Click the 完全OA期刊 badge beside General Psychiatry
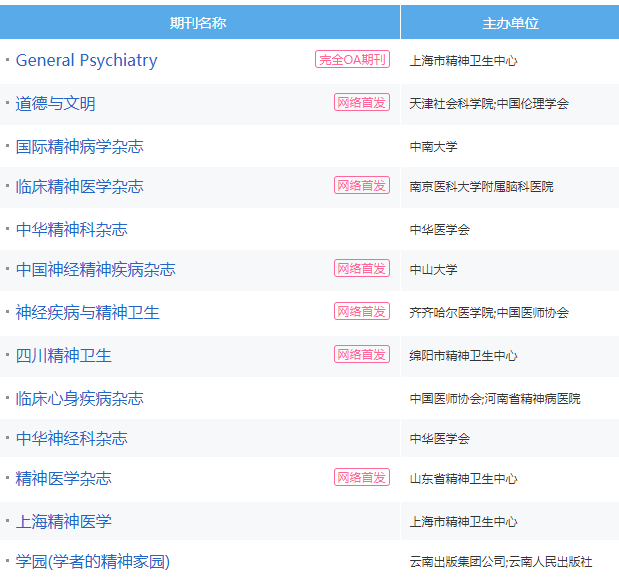The image size is (619, 587). click(352, 59)
